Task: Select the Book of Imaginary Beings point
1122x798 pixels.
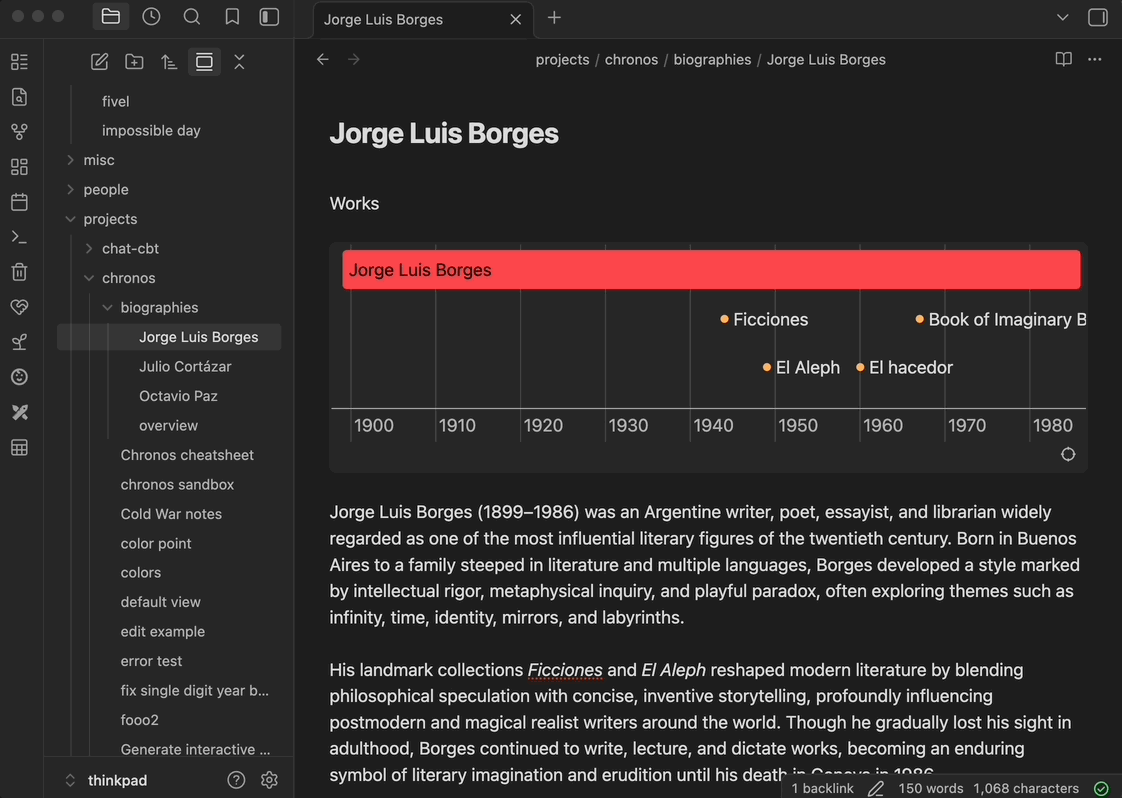Action: pos(1000,319)
